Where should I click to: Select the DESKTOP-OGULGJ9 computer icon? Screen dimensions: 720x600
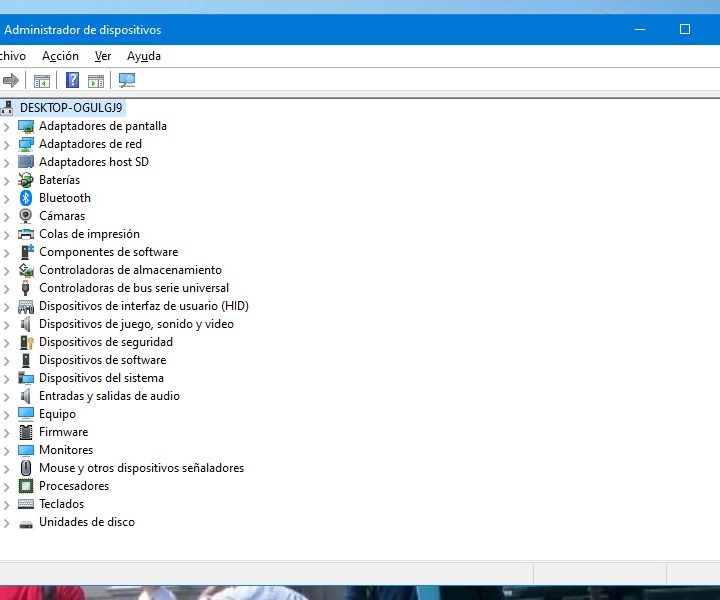point(6,108)
